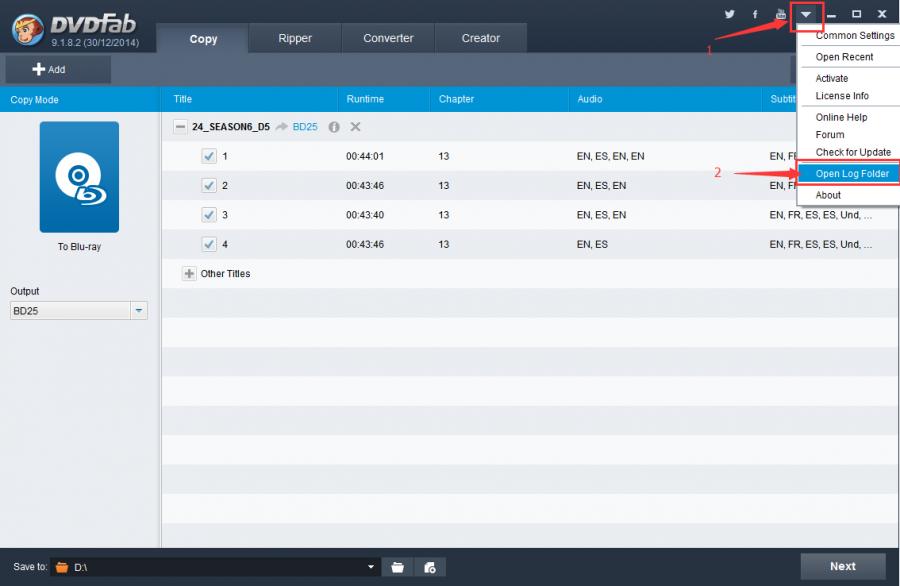Click audio EN, ES of title 4

point(592,244)
